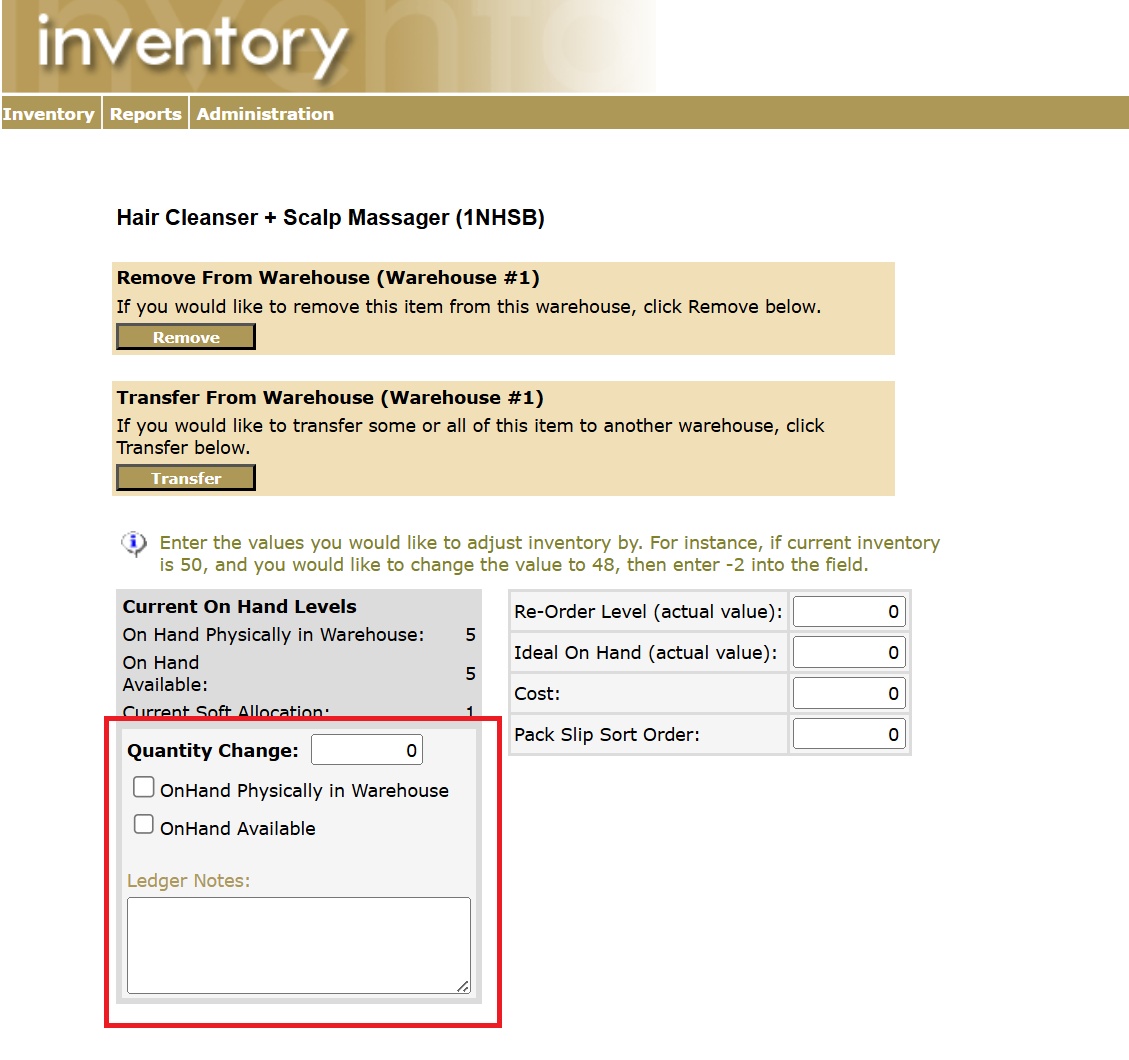Check the OnHand Physically in Warehouse checkbox

(x=143, y=787)
